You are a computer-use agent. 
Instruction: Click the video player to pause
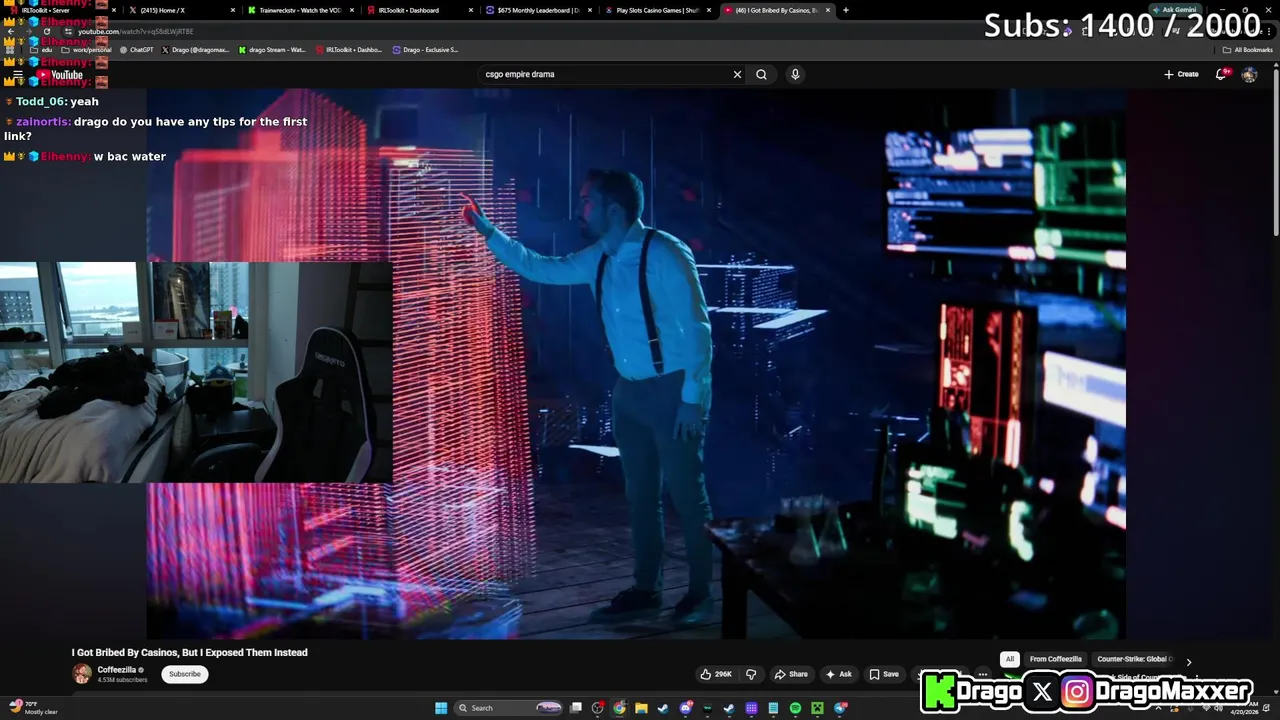[x=636, y=363]
